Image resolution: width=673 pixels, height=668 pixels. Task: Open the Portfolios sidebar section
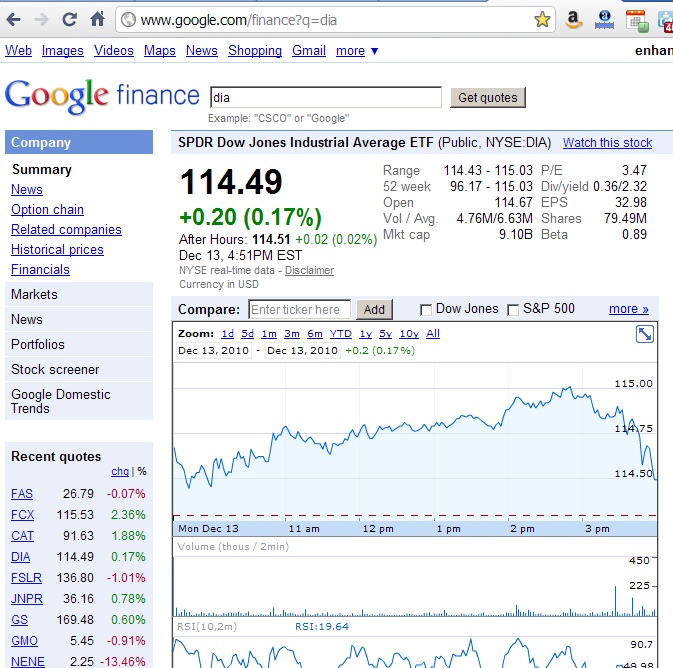79,344
